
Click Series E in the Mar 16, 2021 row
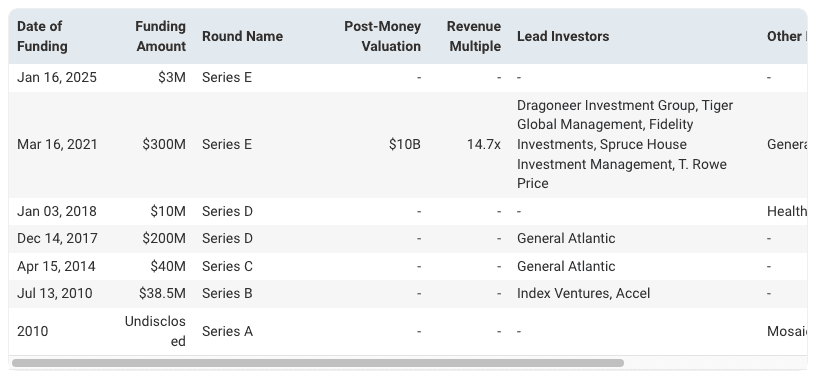coord(227,144)
